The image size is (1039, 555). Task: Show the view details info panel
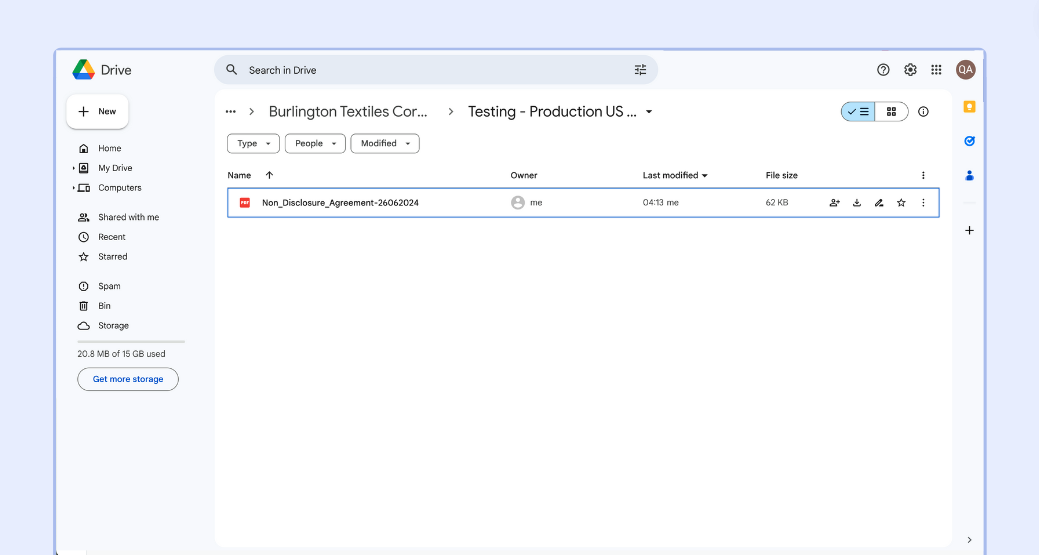tap(923, 112)
